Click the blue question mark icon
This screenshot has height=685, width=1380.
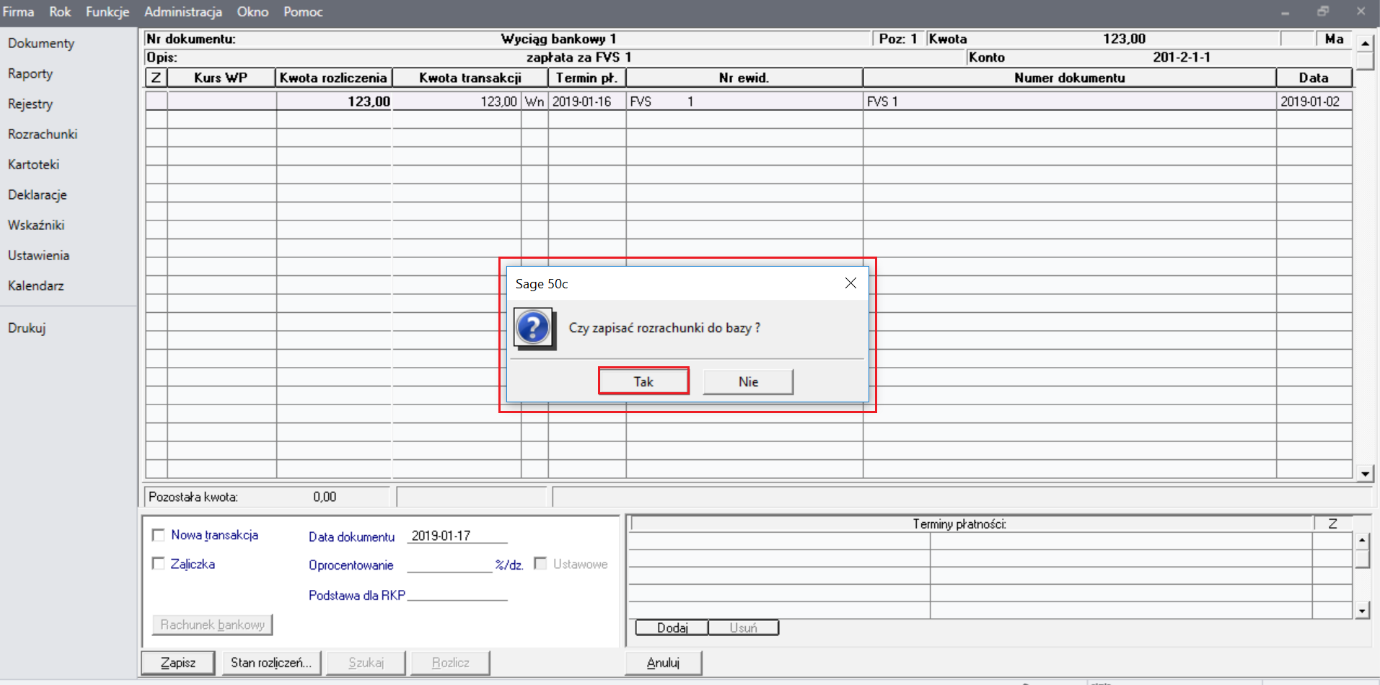click(533, 327)
